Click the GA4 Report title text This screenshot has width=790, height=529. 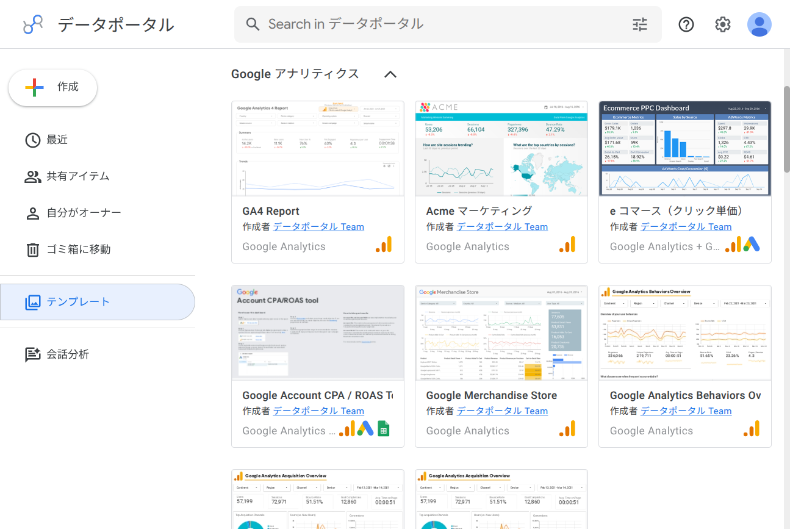point(271,211)
